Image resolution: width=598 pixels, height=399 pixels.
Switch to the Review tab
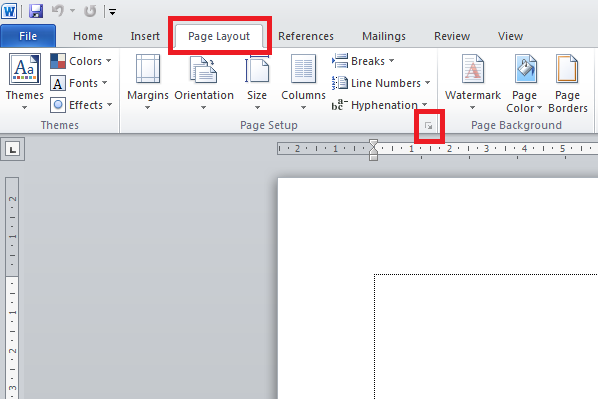point(452,36)
